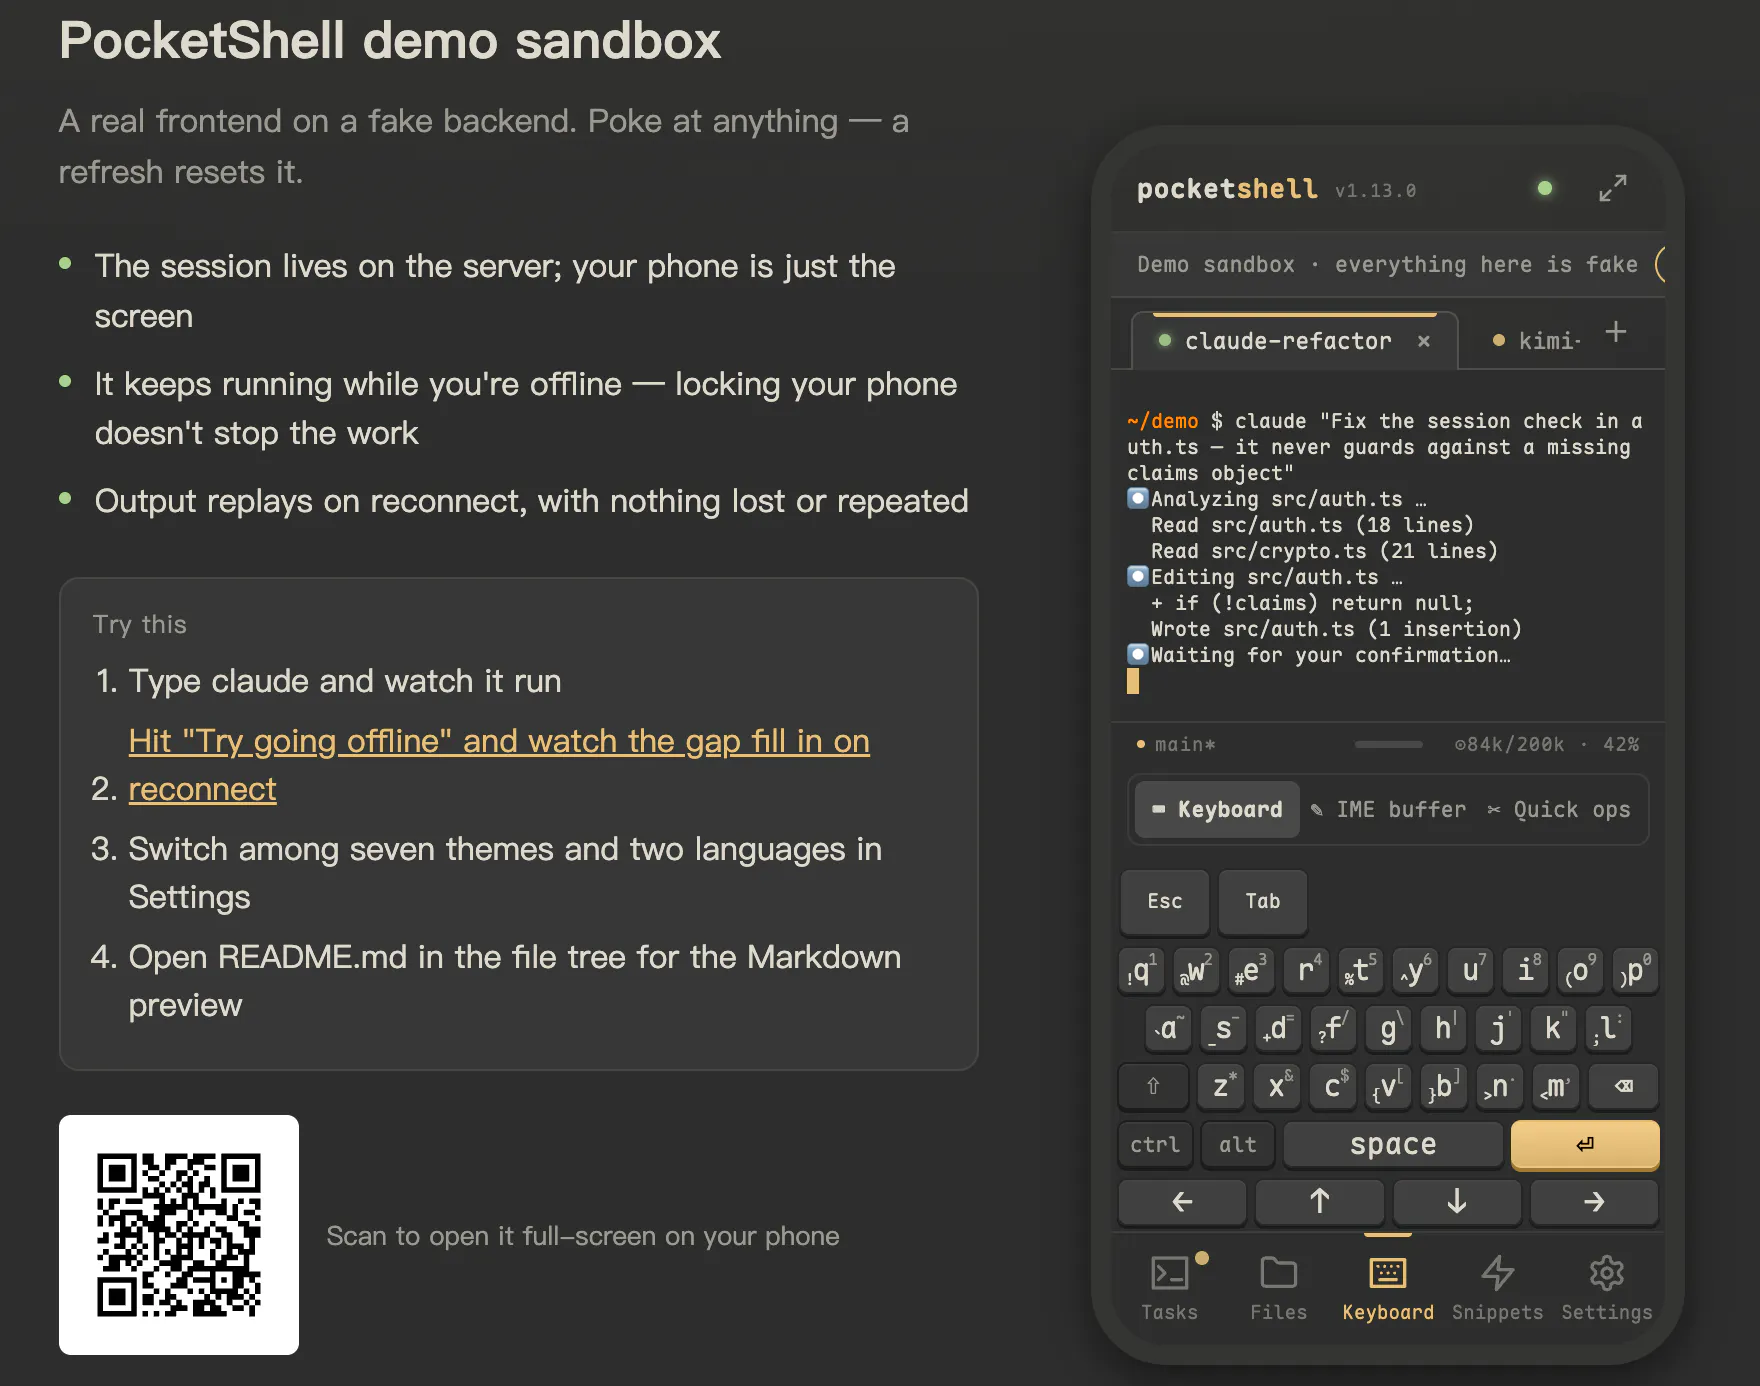Tap the right arrow key
1760x1386 pixels.
(x=1595, y=1202)
